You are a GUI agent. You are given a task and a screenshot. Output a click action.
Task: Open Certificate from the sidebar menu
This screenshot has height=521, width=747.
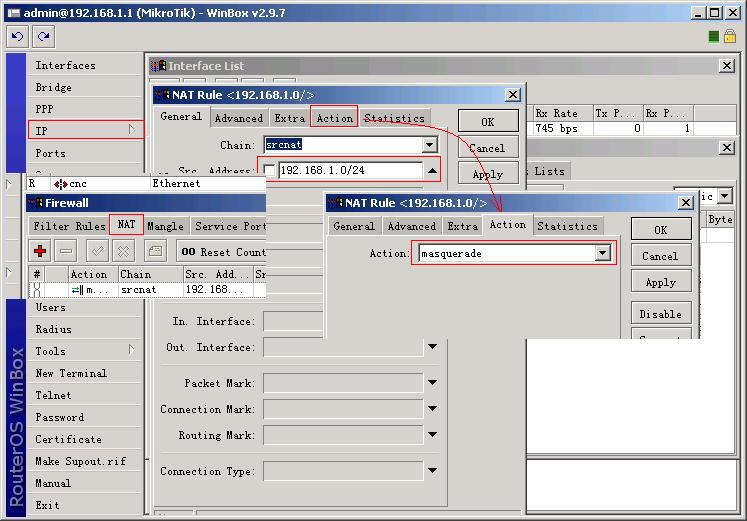pyautogui.click(x=85, y=439)
